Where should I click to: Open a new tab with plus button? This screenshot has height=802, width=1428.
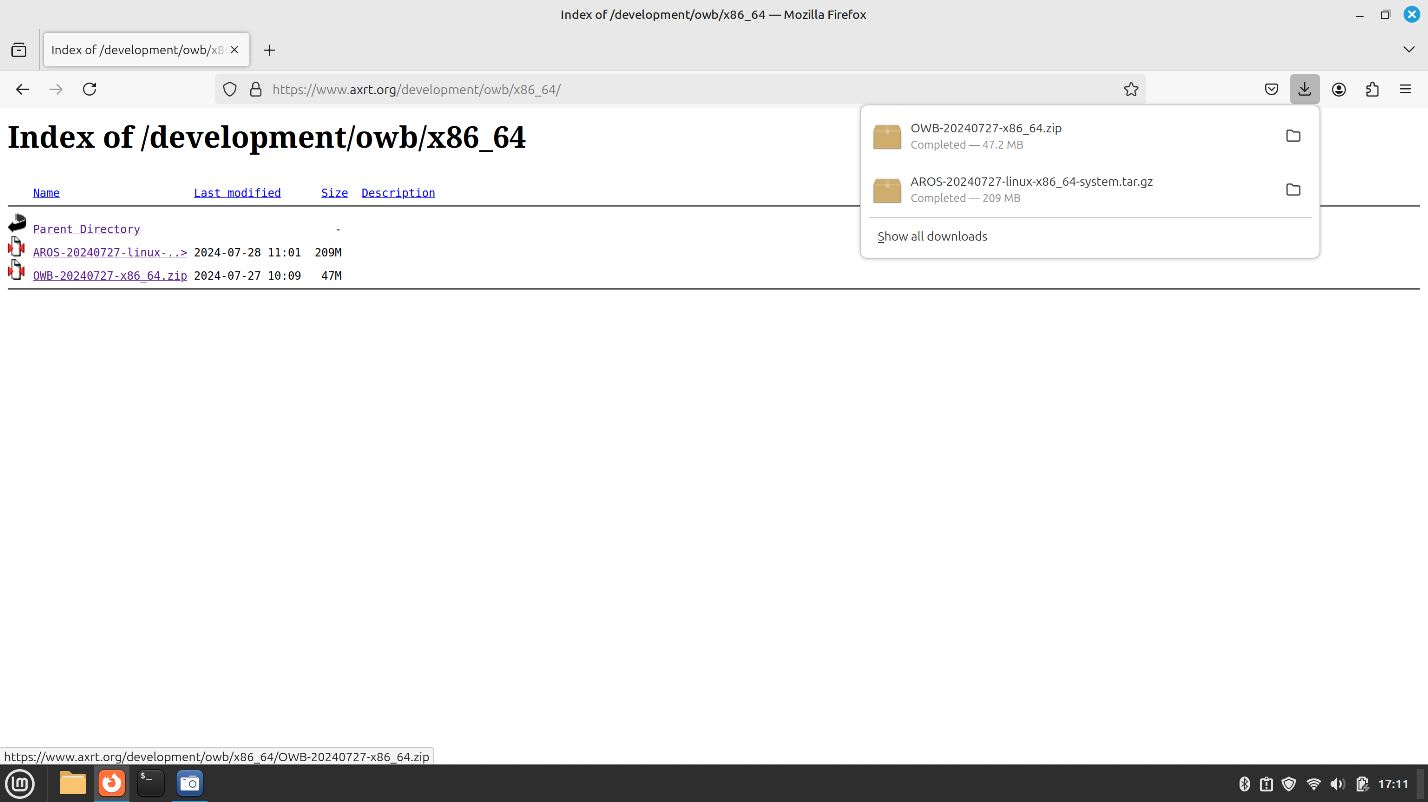(x=269, y=50)
